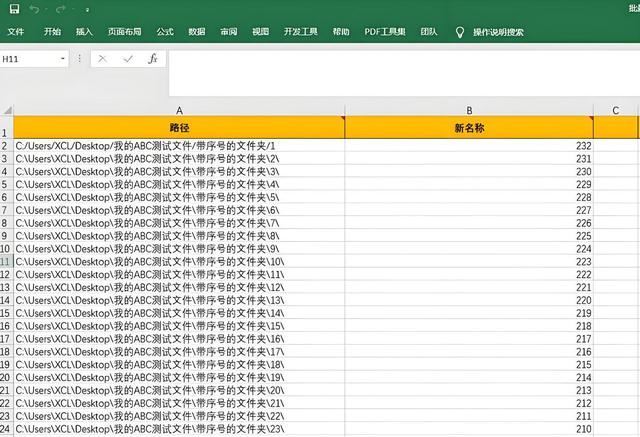Click the Insert Function fx icon
This screenshot has height=437, width=640.
click(x=153, y=59)
